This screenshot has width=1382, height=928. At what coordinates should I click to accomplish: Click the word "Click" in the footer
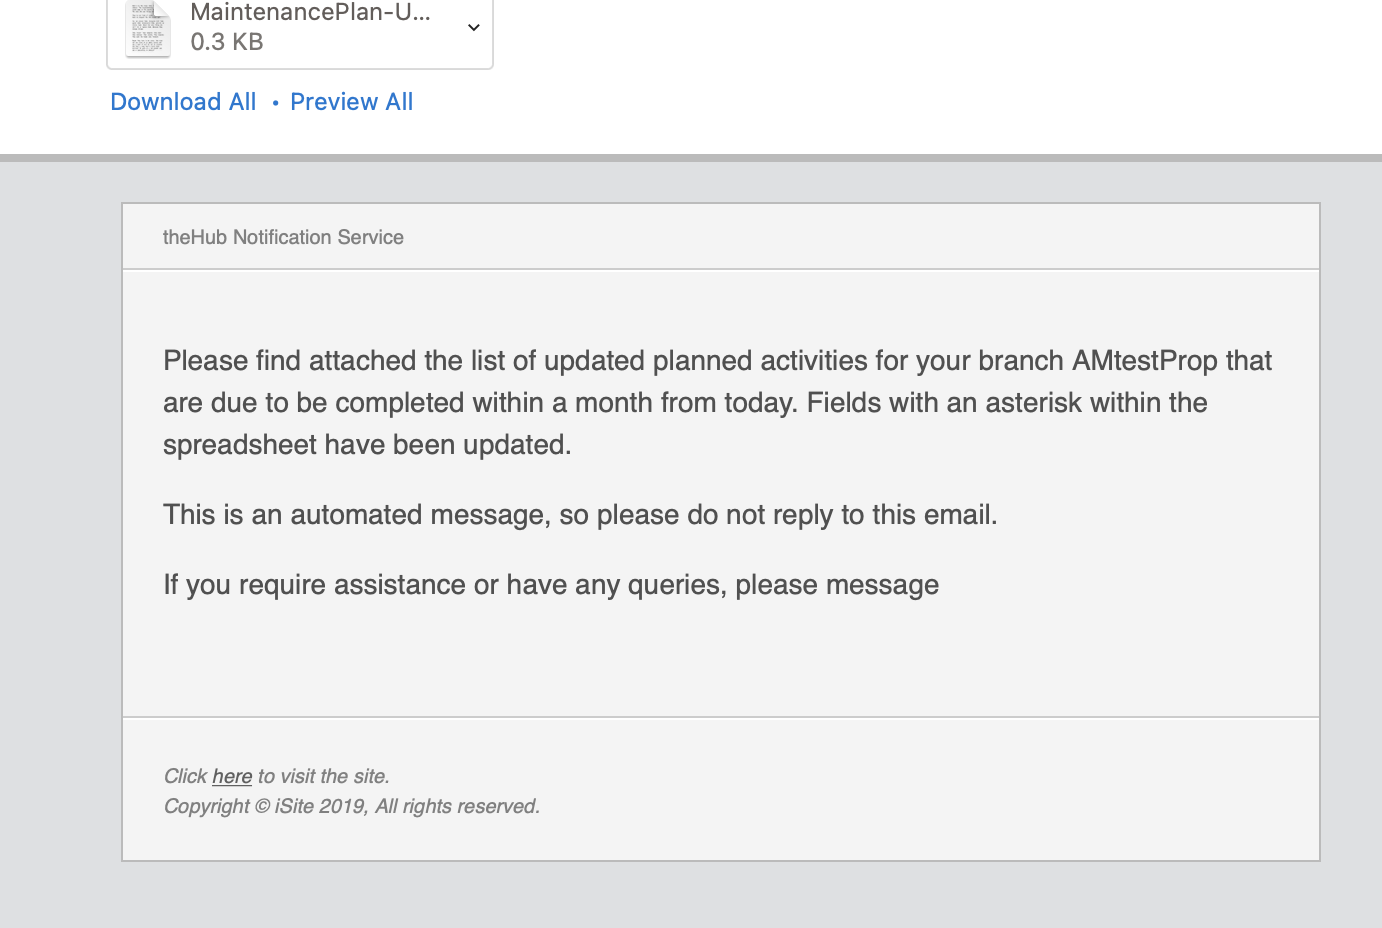[x=185, y=776]
